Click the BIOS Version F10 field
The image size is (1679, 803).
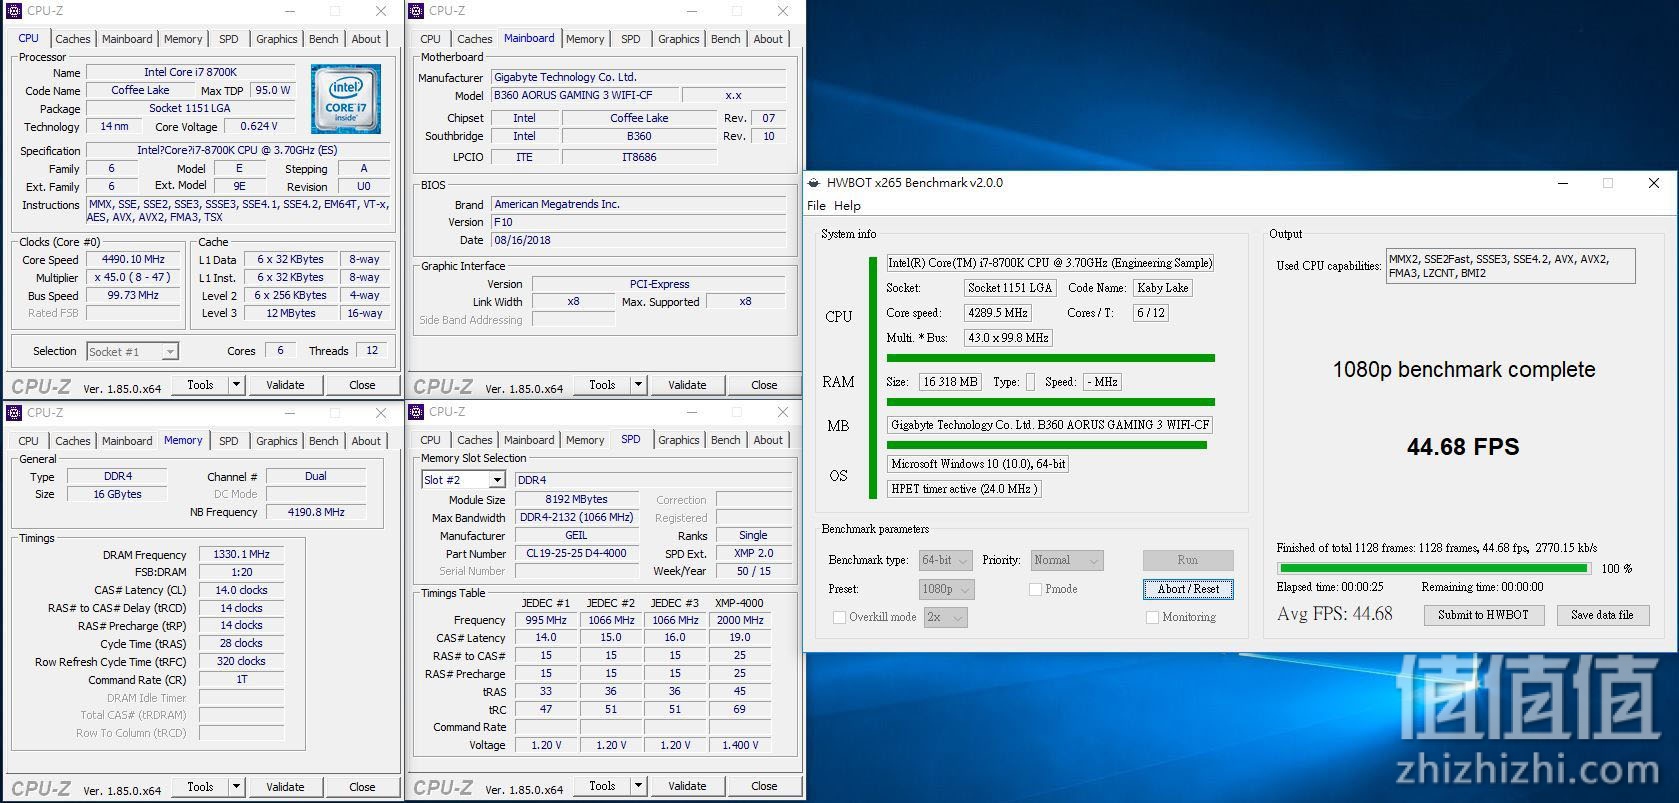pyautogui.click(x=638, y=222)
